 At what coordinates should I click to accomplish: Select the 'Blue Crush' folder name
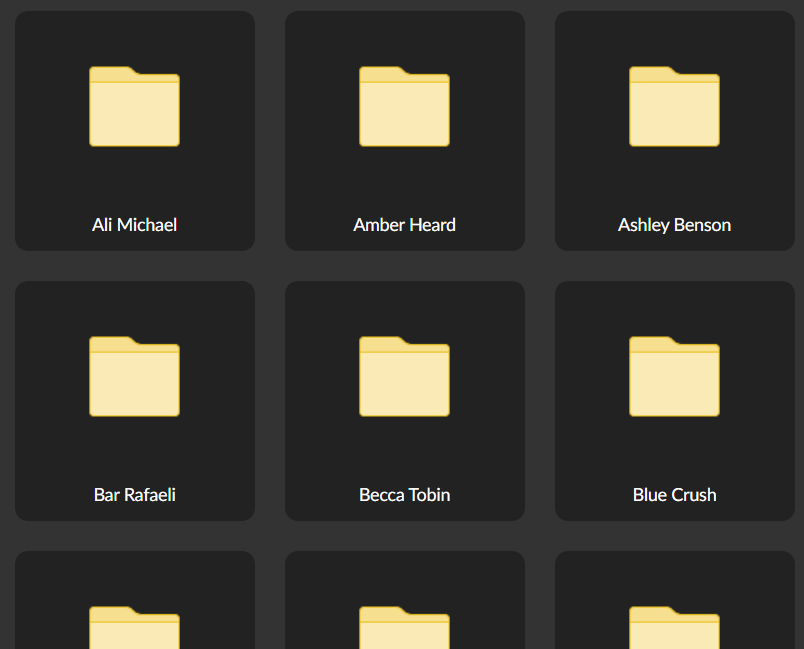pyautogui.click(x=674, y=495)
